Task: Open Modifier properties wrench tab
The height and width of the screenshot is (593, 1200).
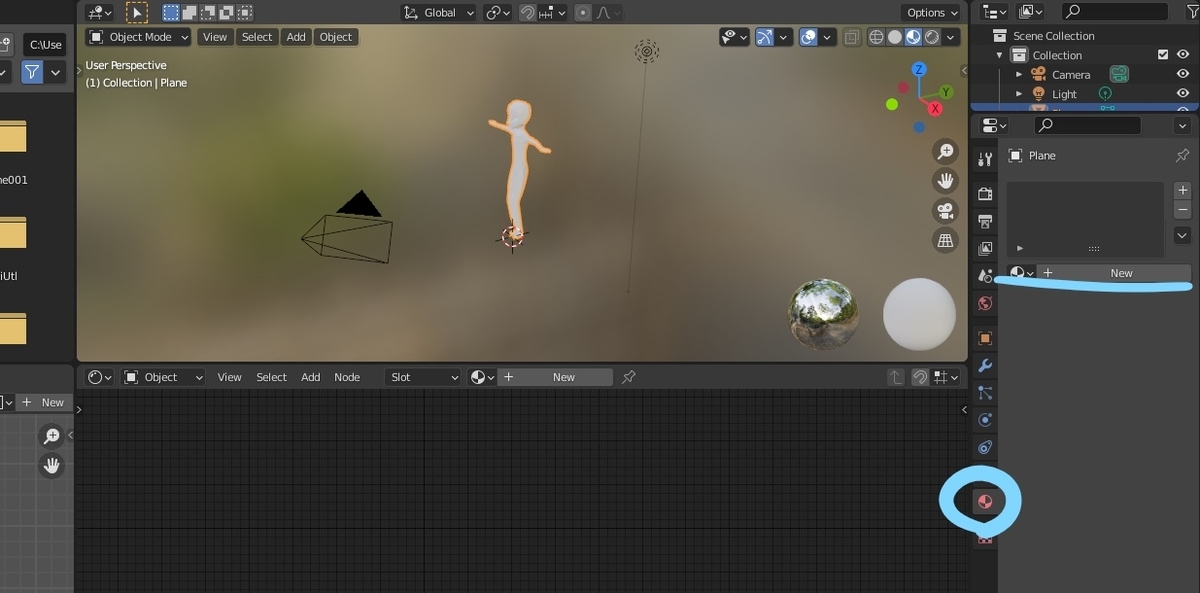Action: click(985, 366)
